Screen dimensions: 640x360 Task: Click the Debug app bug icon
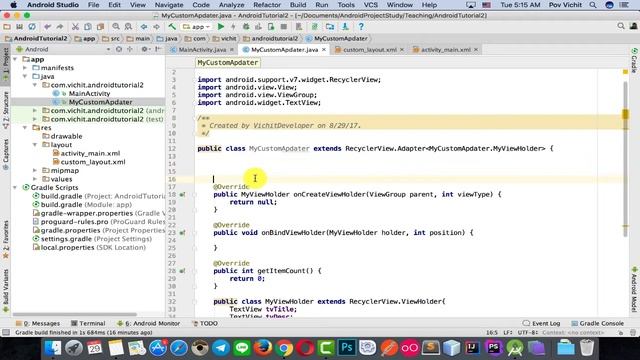246,27
